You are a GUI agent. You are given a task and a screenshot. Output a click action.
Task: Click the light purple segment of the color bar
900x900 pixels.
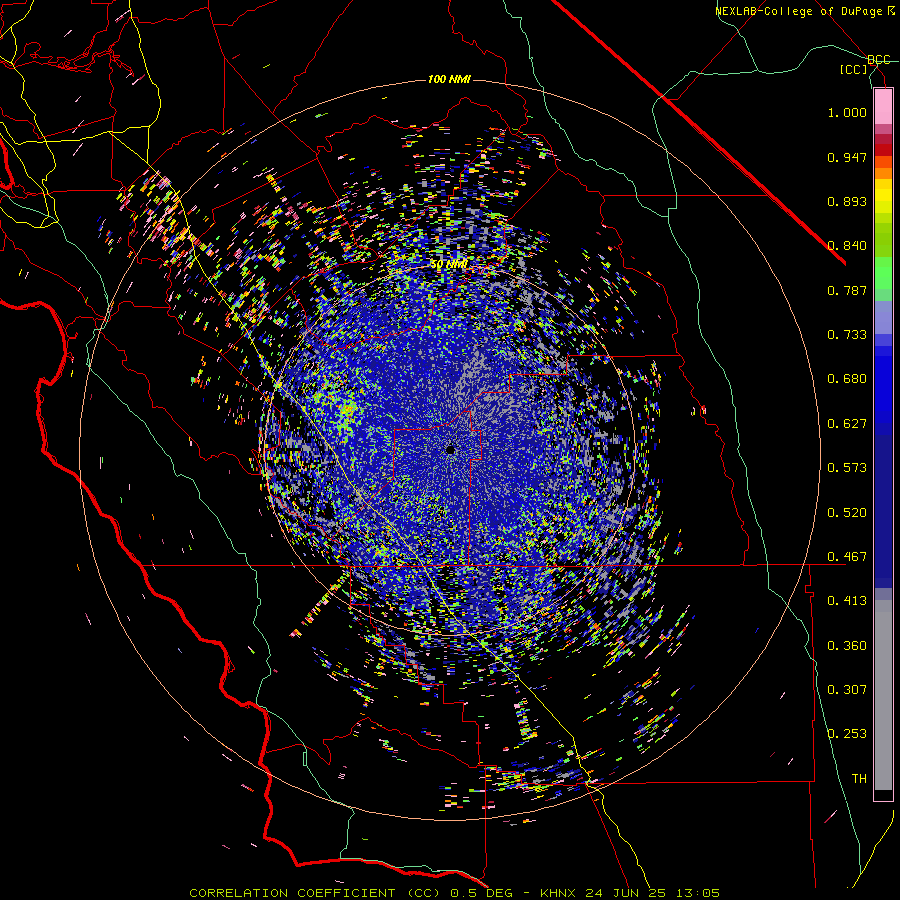point(883,317)
